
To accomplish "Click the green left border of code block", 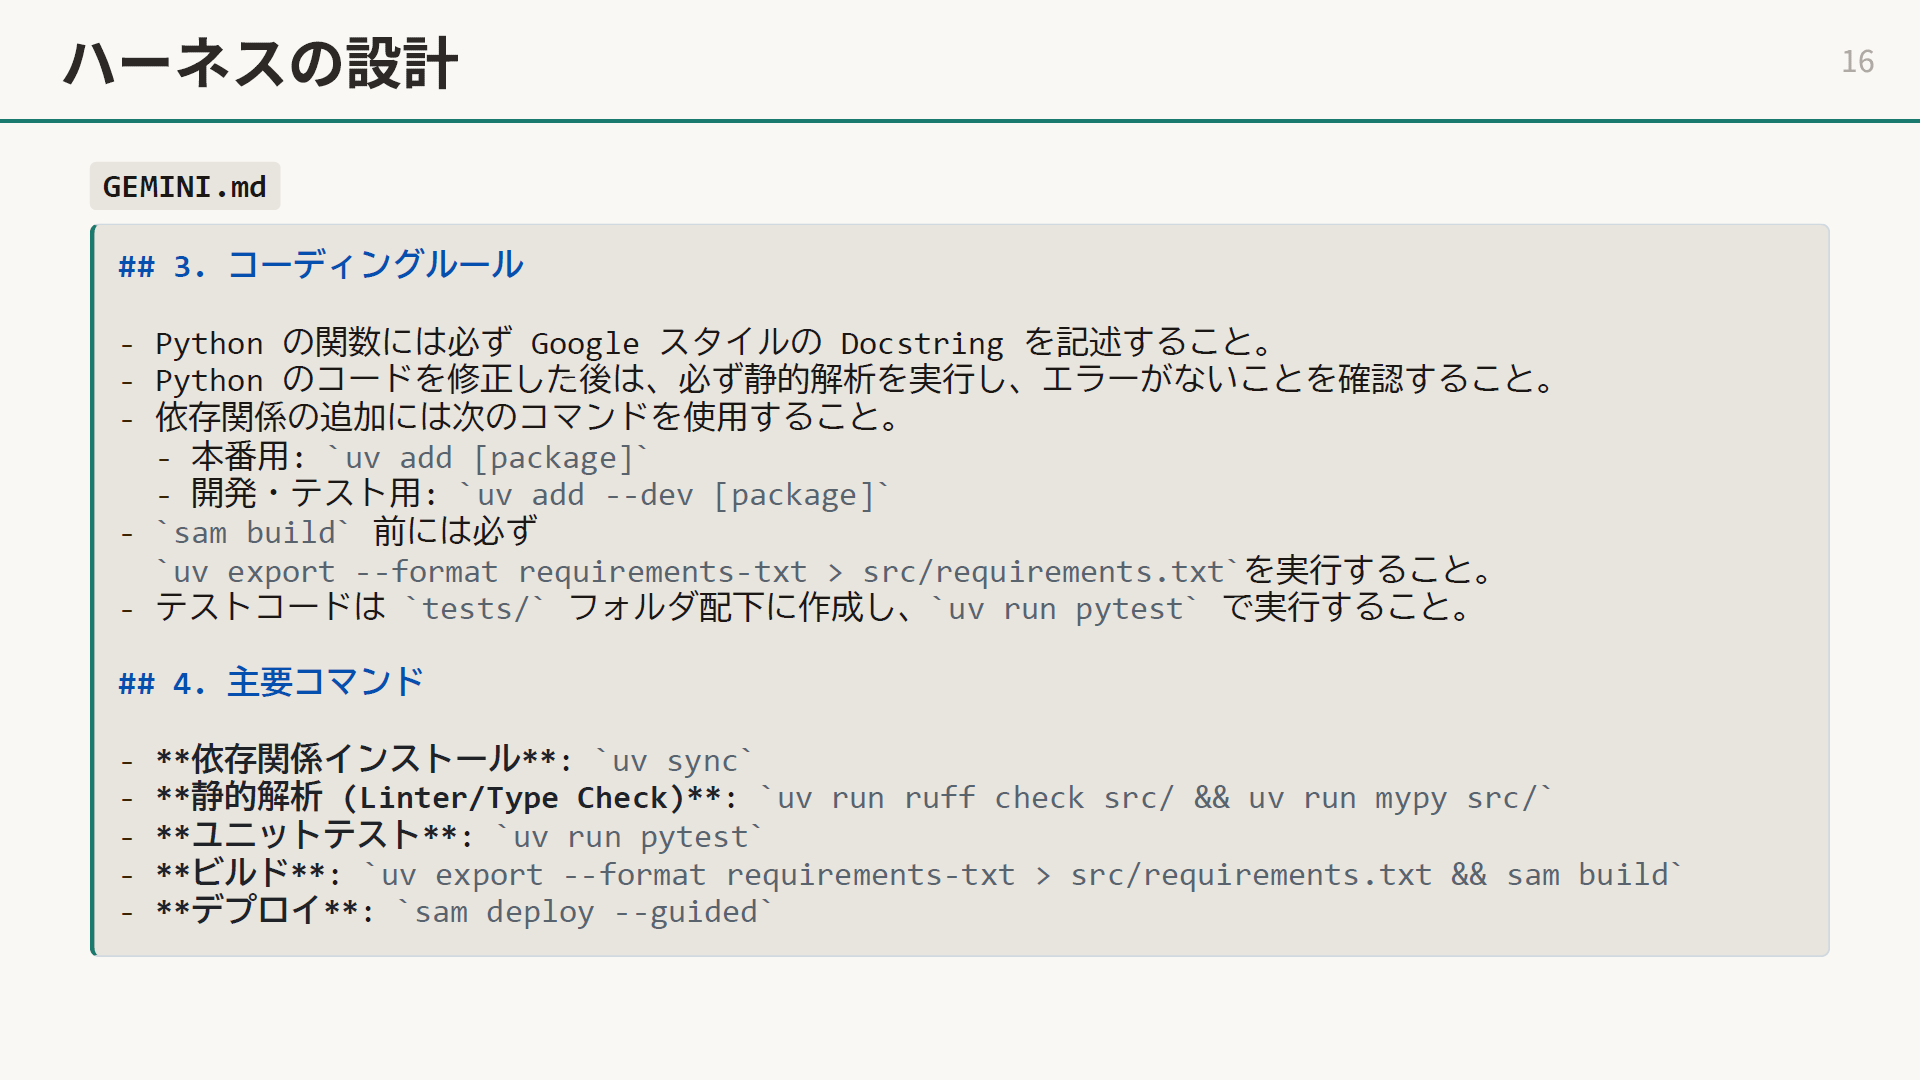I will coord(93,590).
